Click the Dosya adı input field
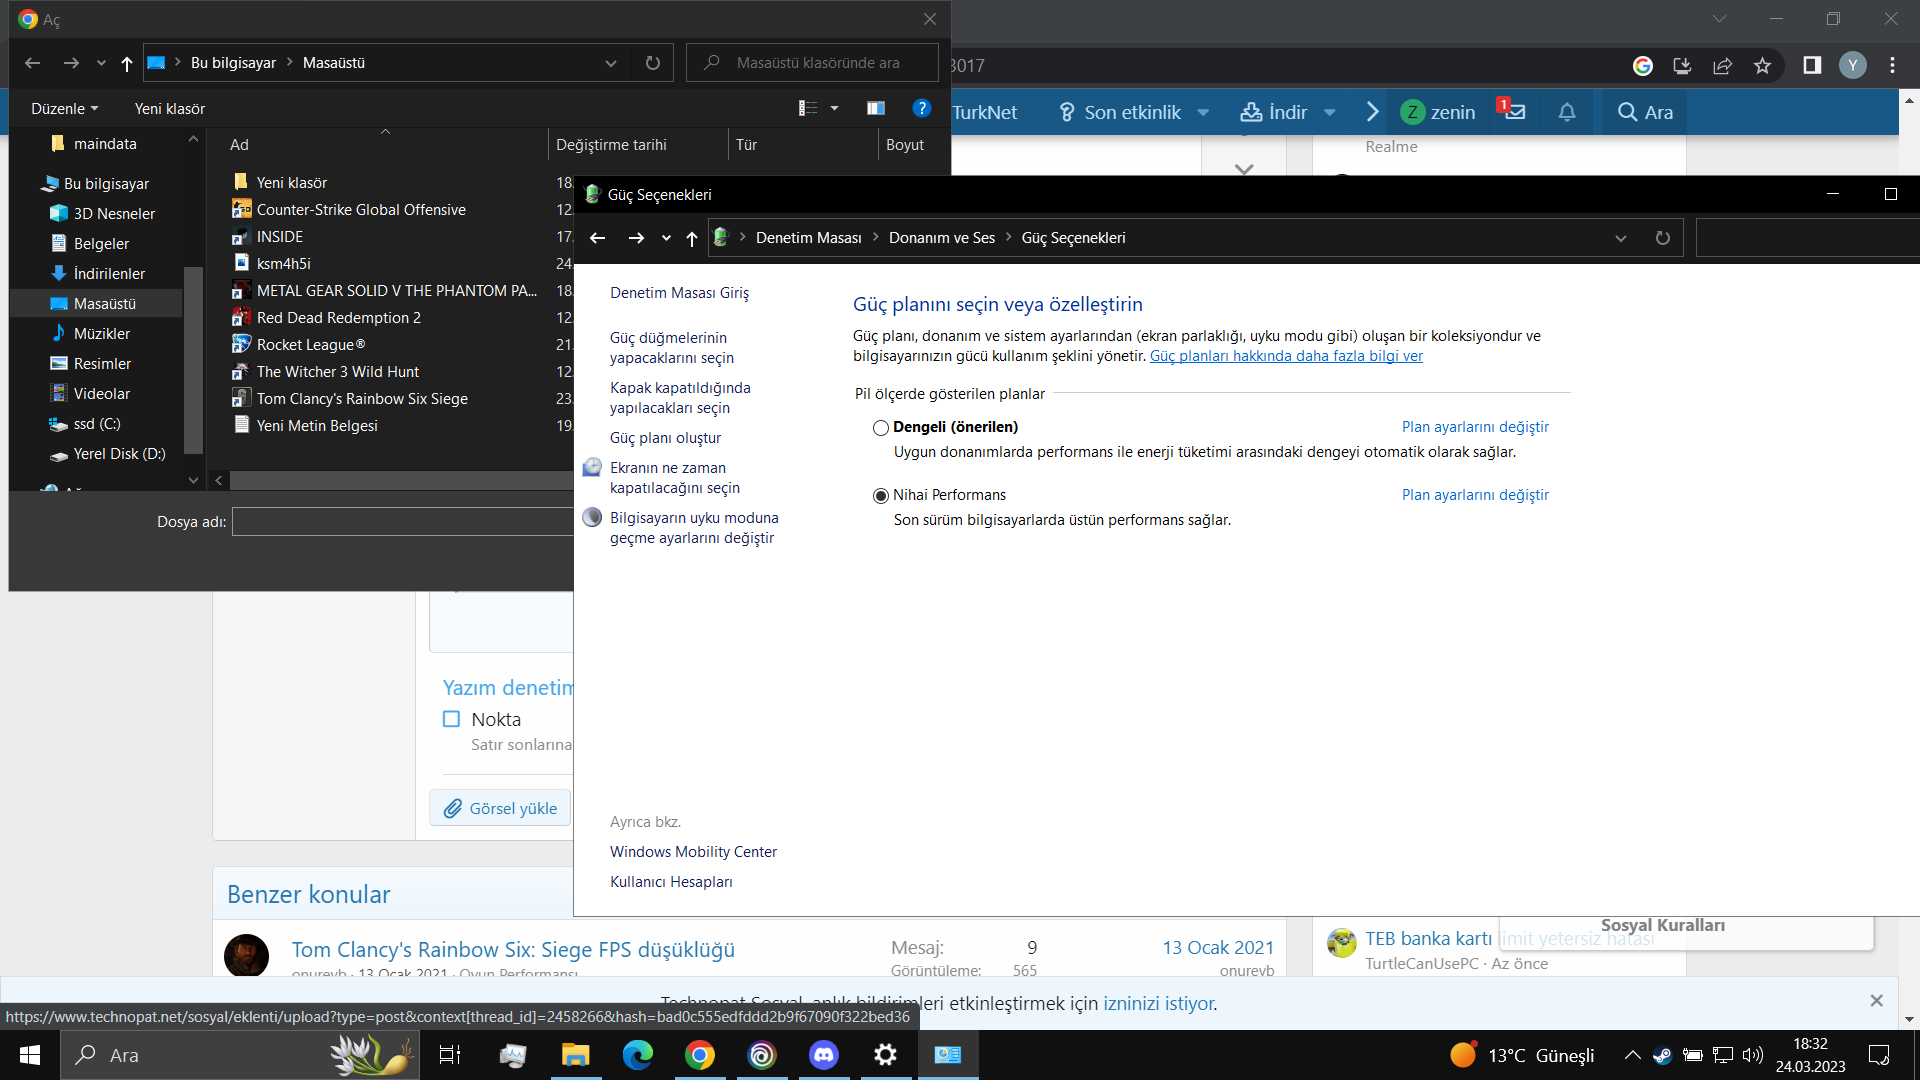Image resolution: width=1920 pixels, height=1080 pixels. [x=402, y=522]
